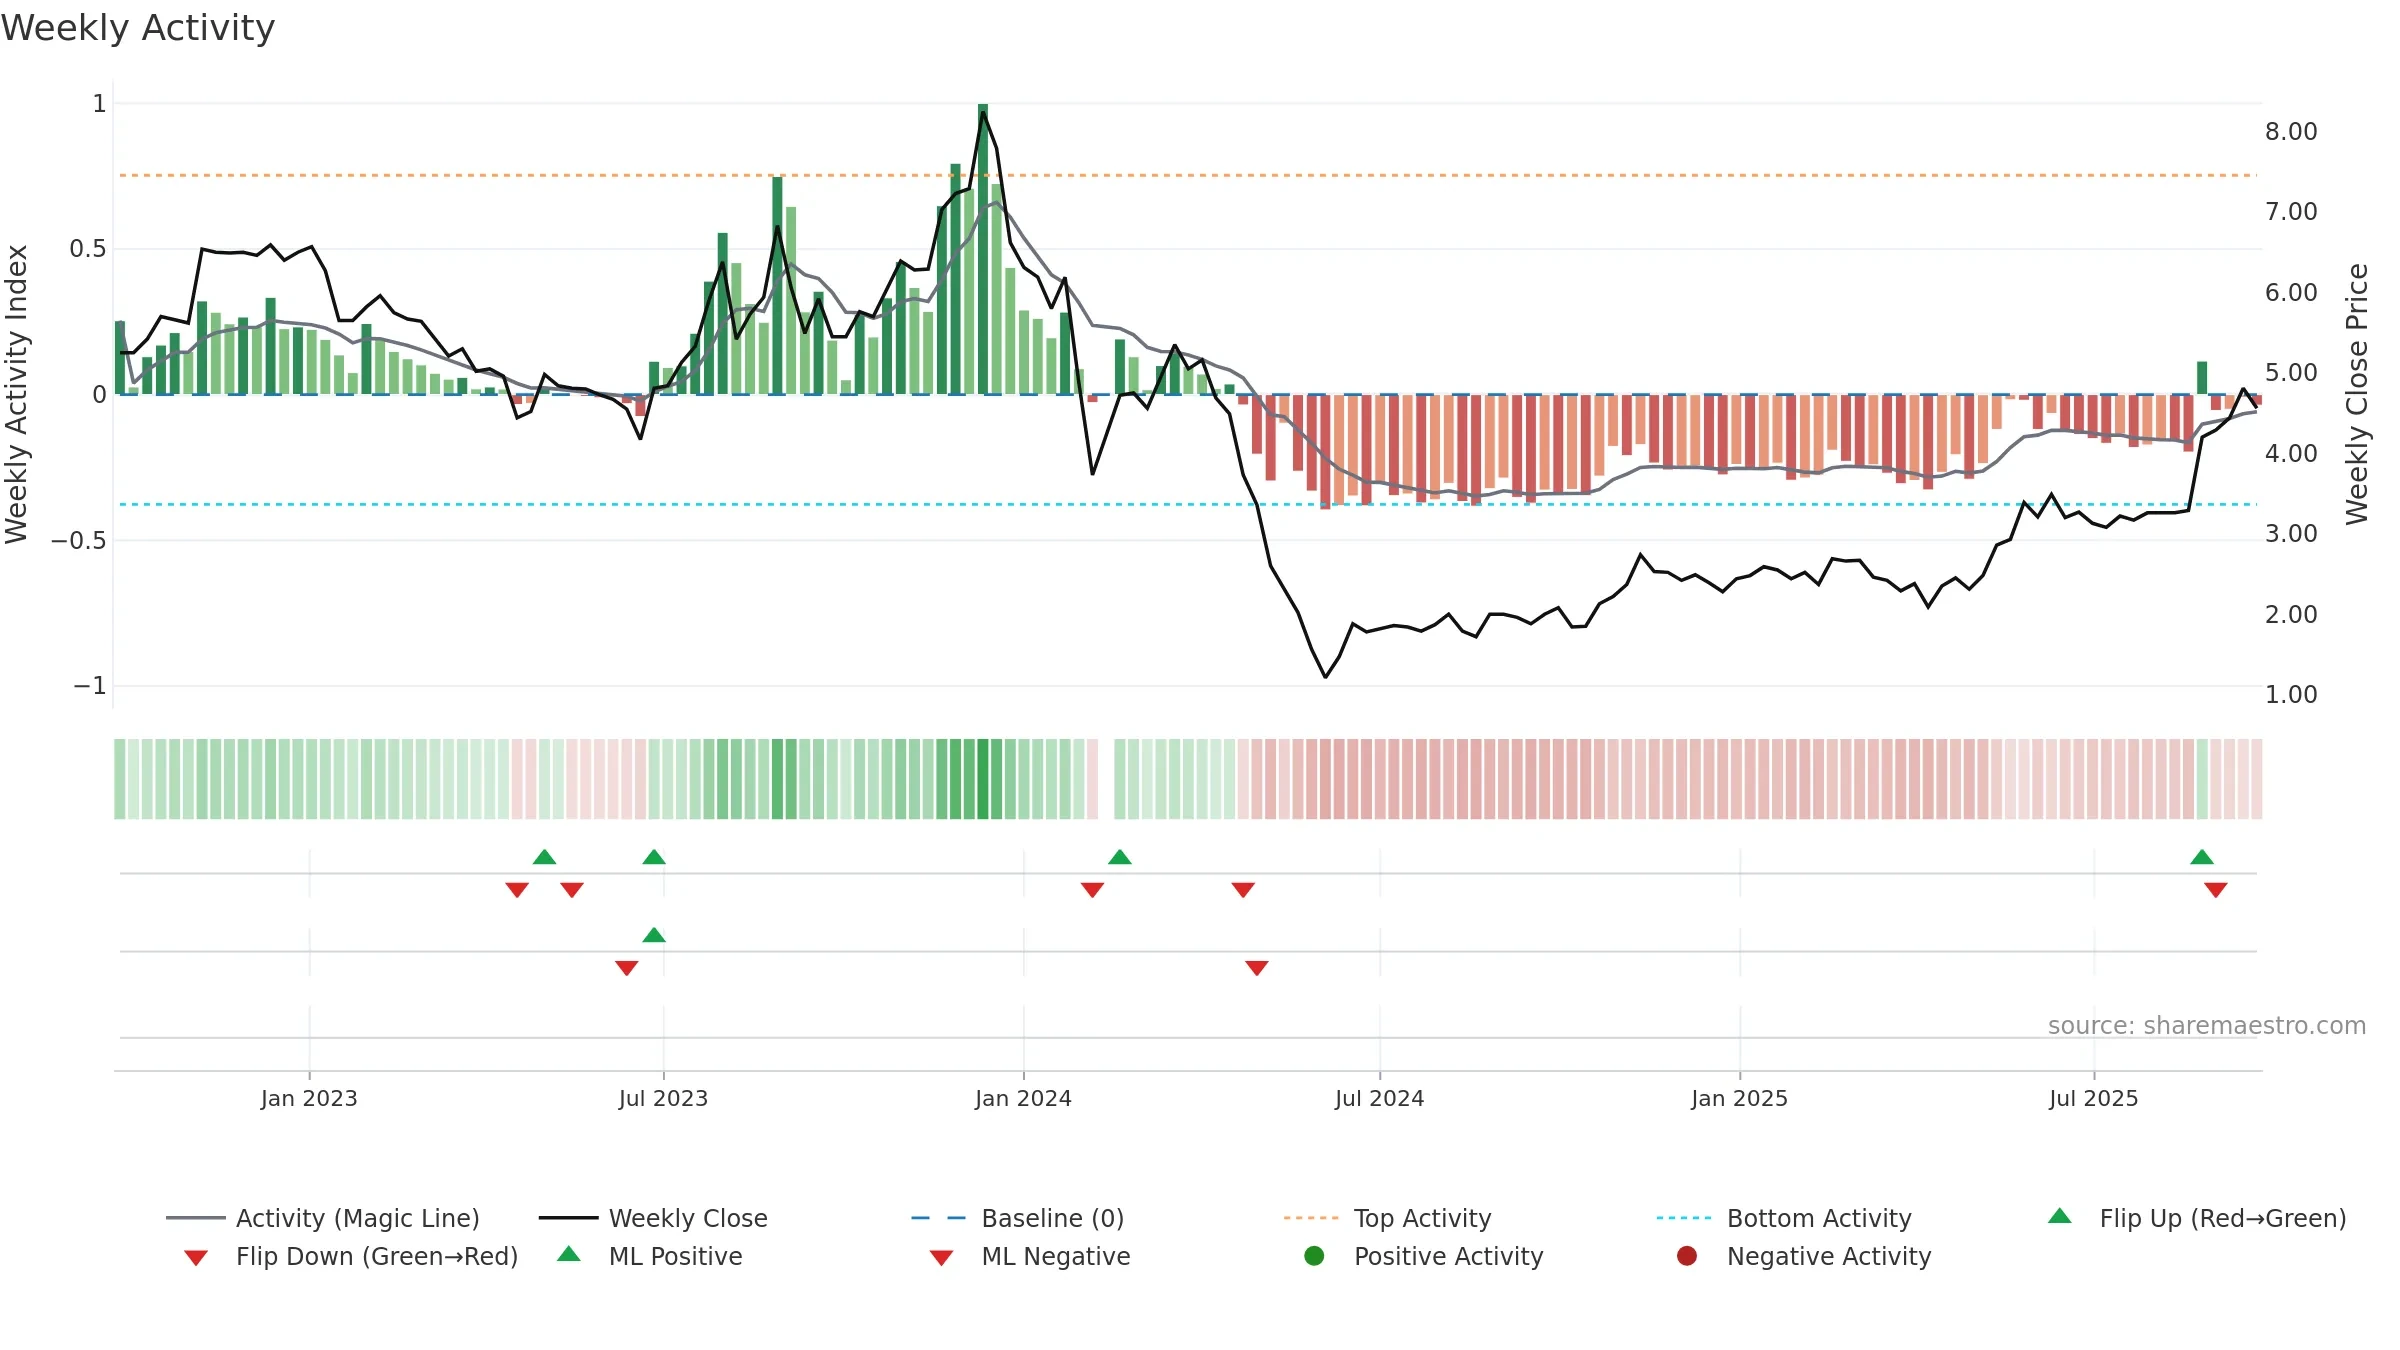Click the Bottom Activity dotted line sample
Image resolution: width=2400 pixels, height=1350 pixels.
(x=1684, y=1218)
